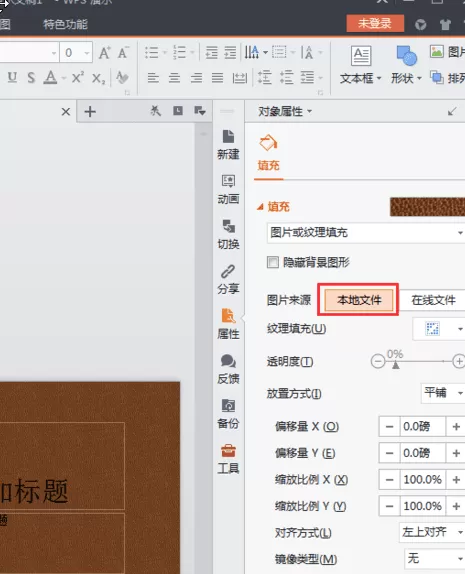The width and height of the screenshot is (465, 574).
Task: Open the 切换 transition pane
Action: point(228,234)
